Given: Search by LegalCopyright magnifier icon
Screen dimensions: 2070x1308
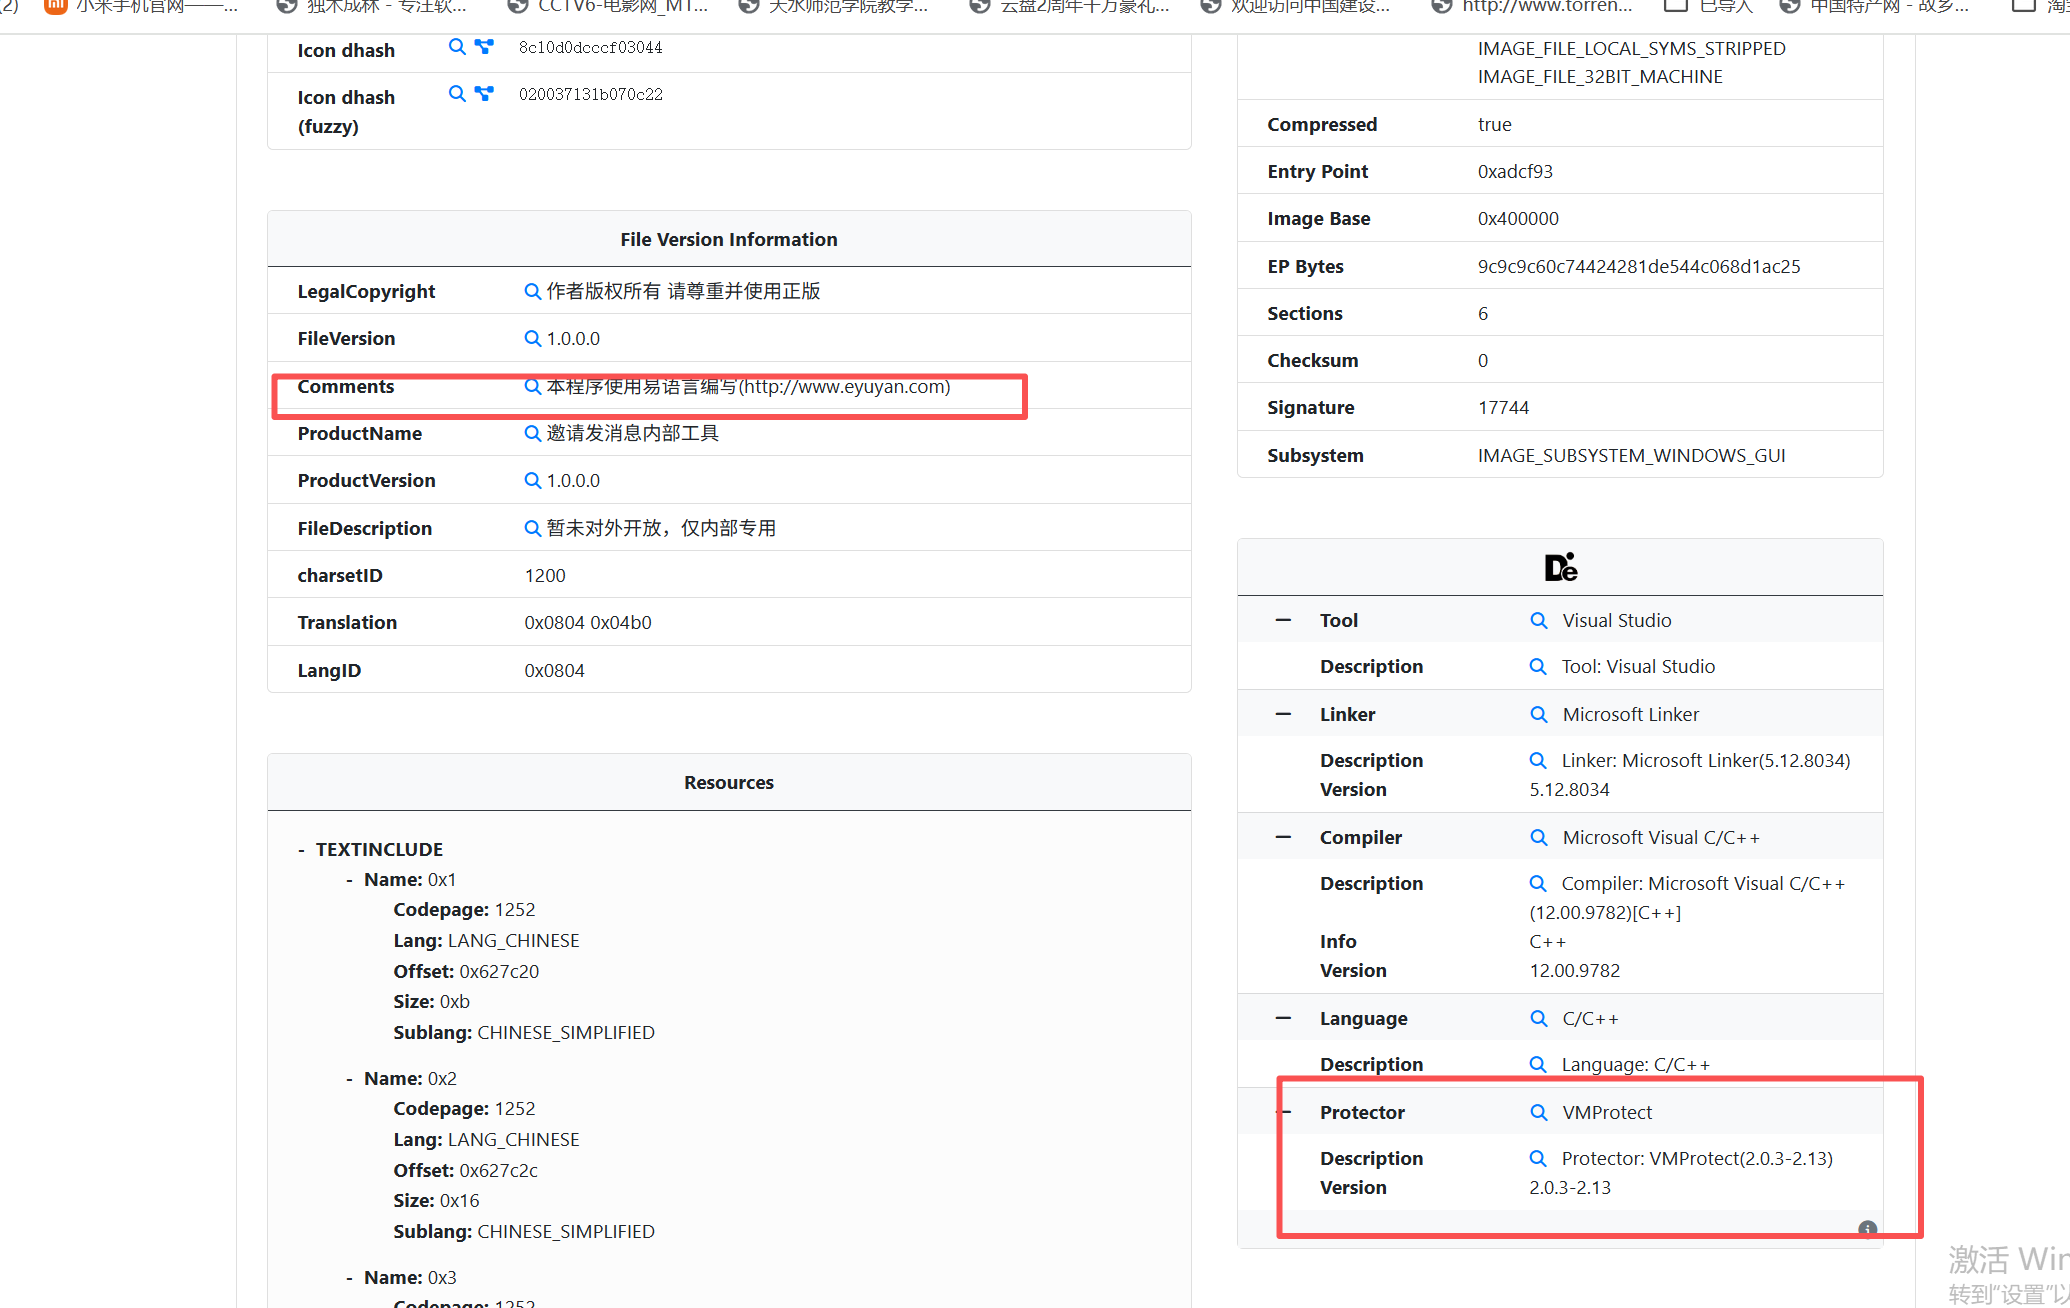Looking at the screenshot, I should (532, 291).
